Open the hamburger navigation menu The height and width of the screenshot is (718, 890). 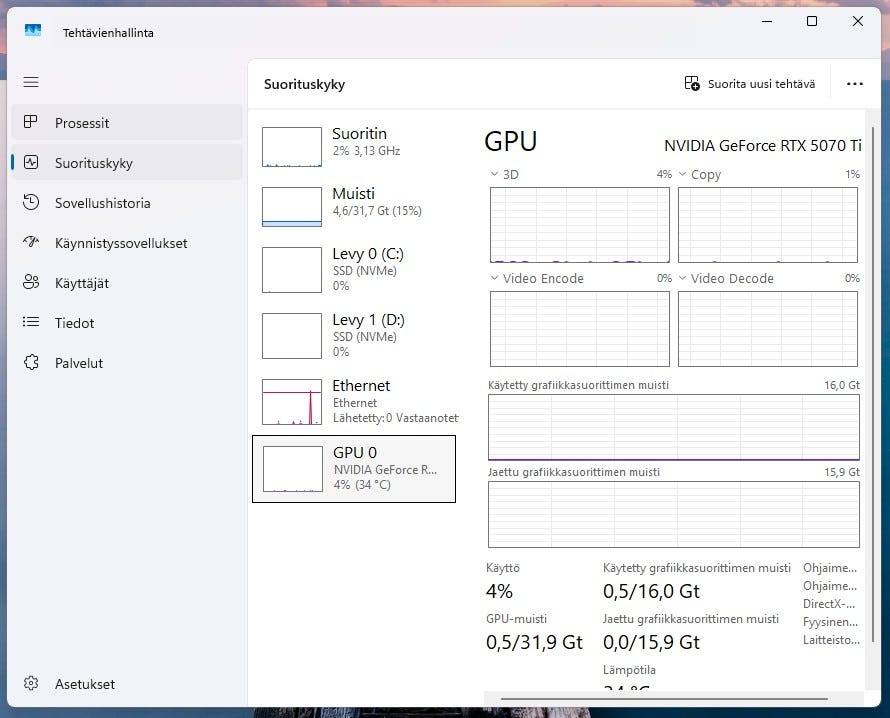coord(31,82)
